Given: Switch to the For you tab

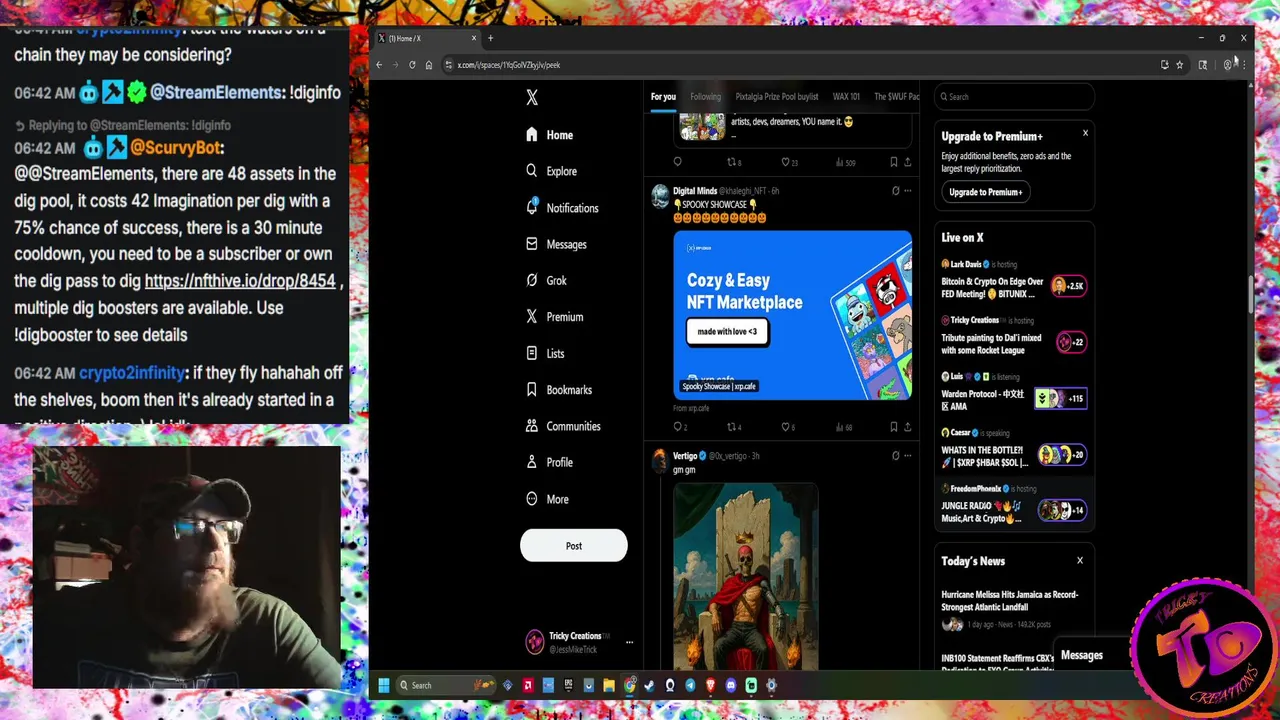Looking at the screenshot, I should (663, 97).
